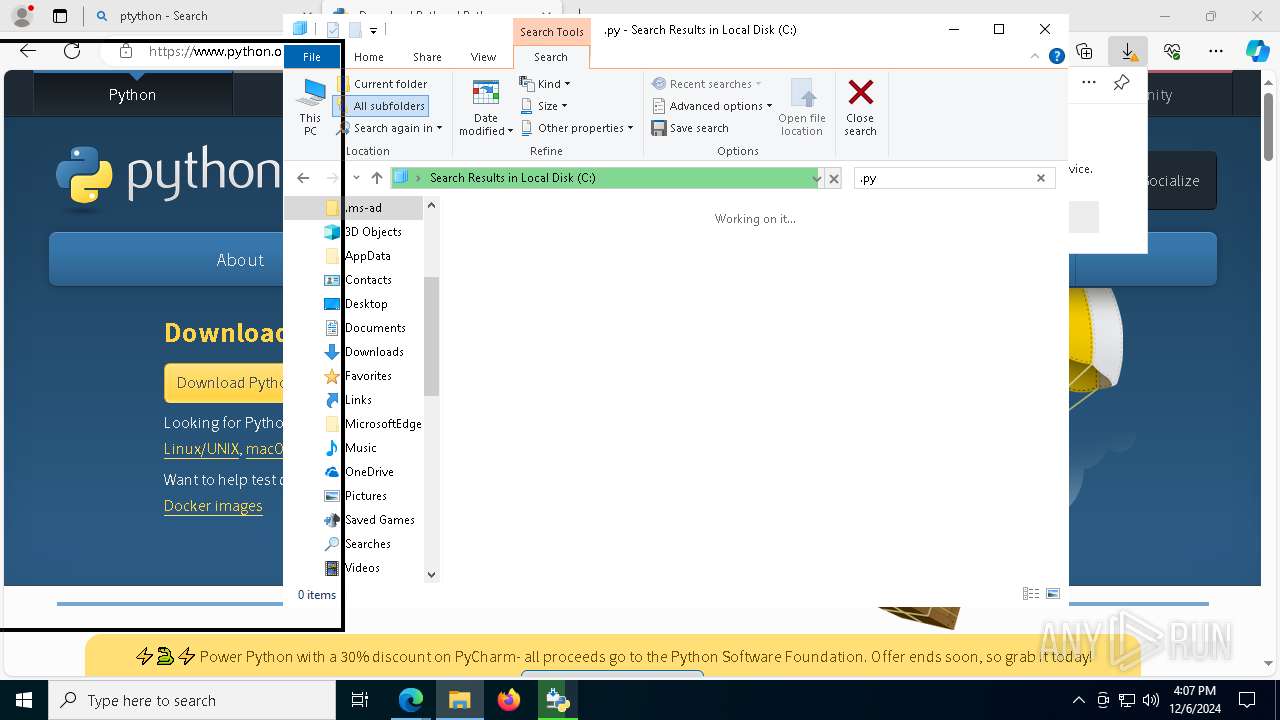Switch to the View ribbon tab
This screenshot has width=1280, height=720.
pos(483,57)
